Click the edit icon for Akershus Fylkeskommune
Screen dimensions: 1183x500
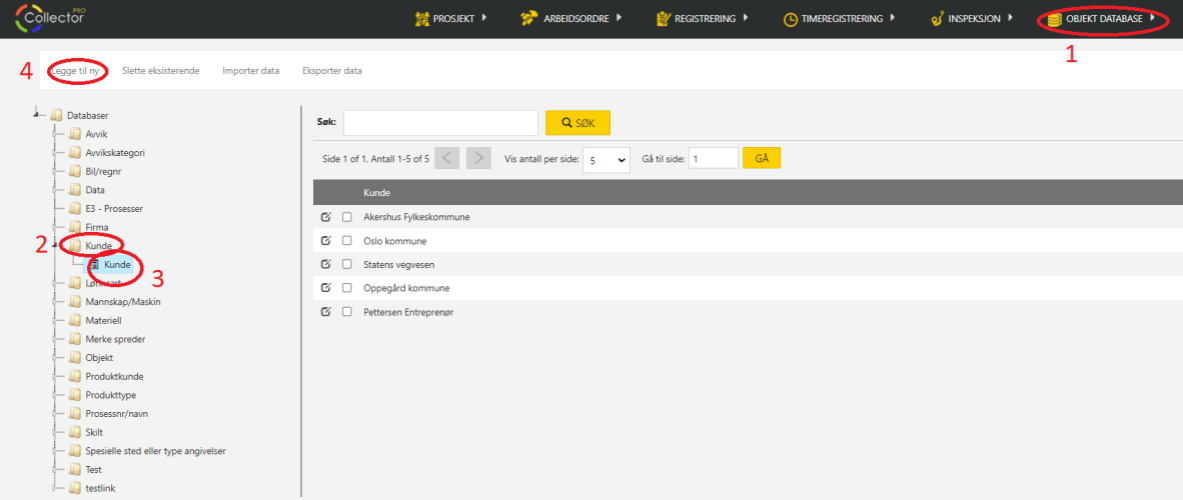point(326,217)
